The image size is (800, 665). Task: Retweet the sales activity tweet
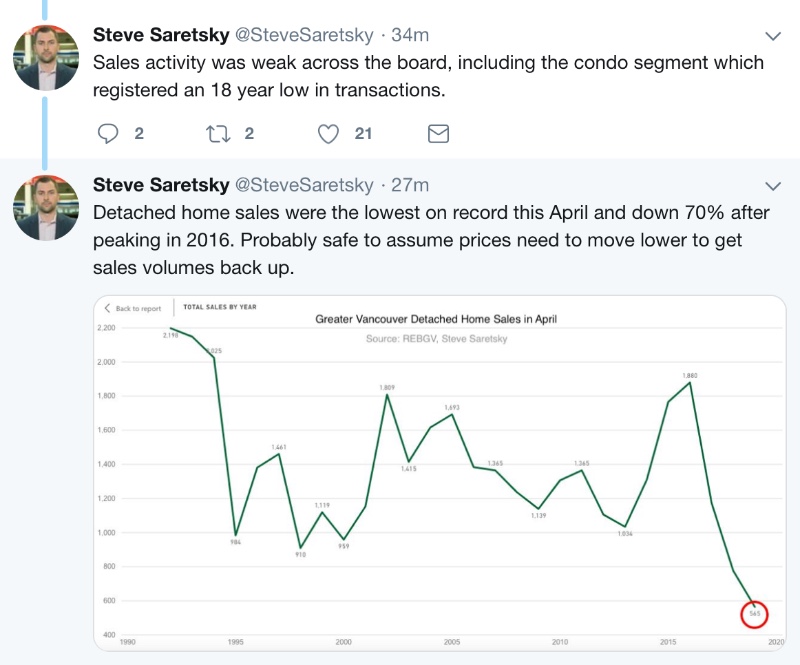[x=218, y=134]
